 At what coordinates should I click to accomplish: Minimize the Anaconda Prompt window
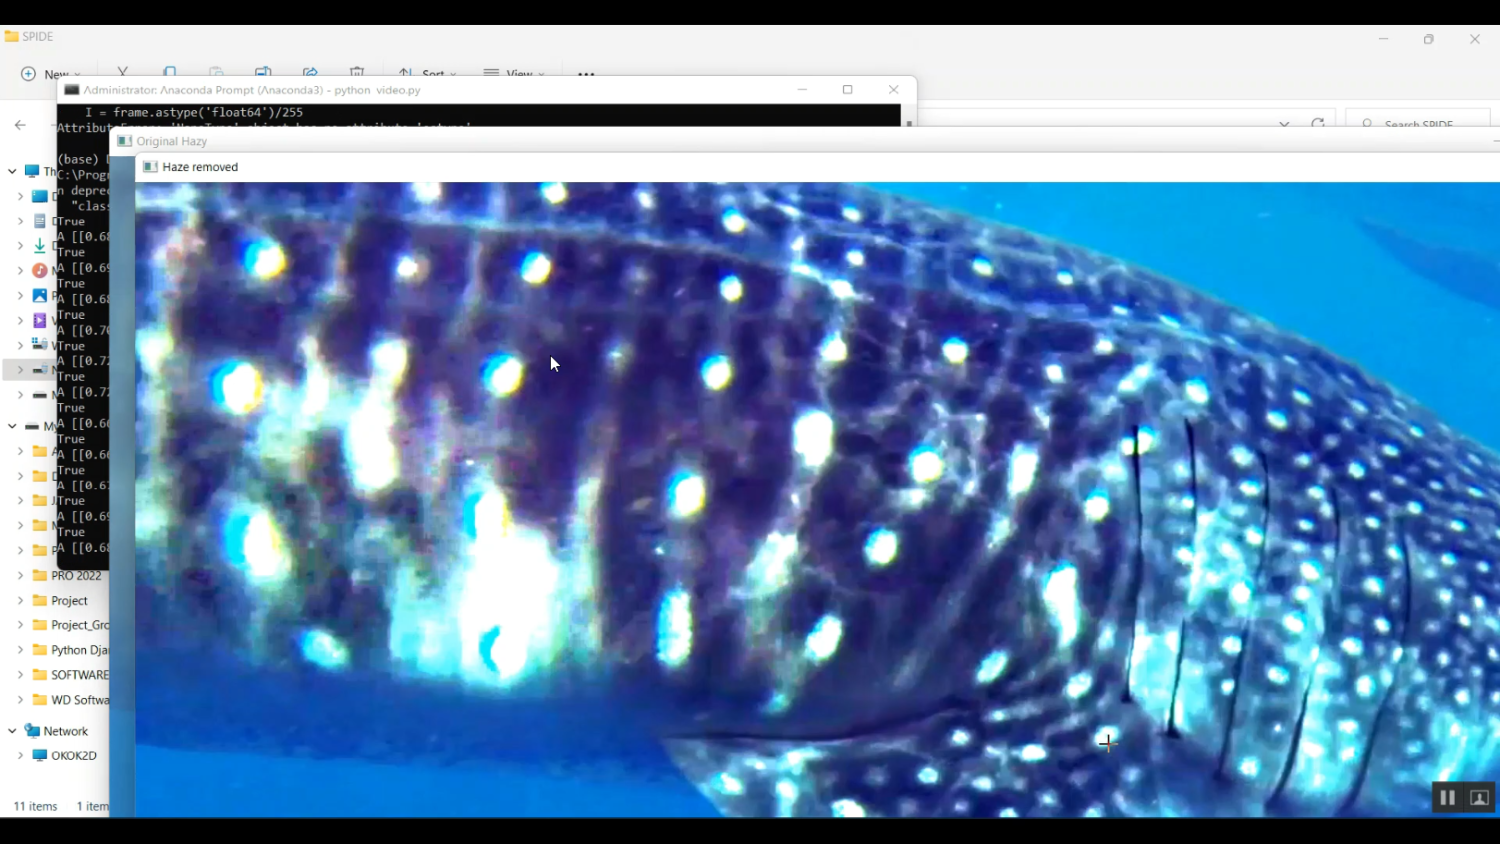[802, 90]
